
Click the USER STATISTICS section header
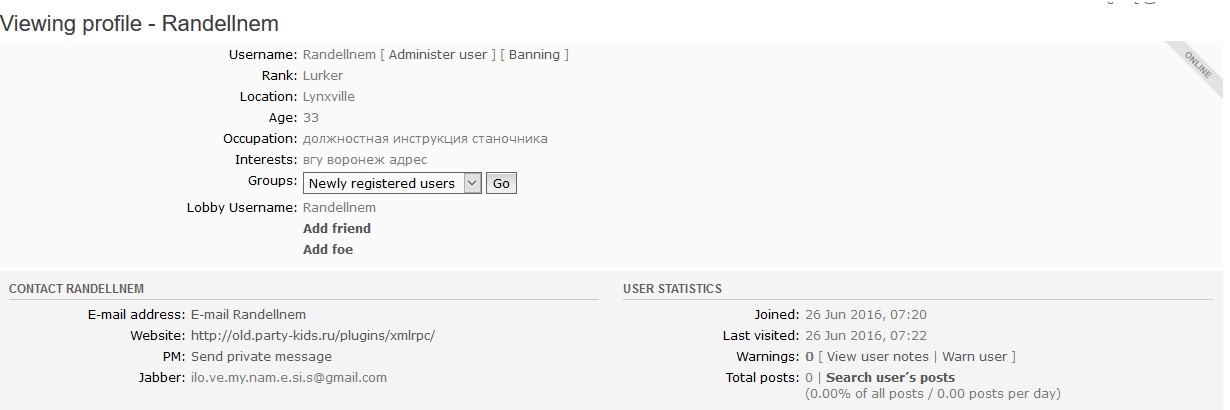(672, 289)
